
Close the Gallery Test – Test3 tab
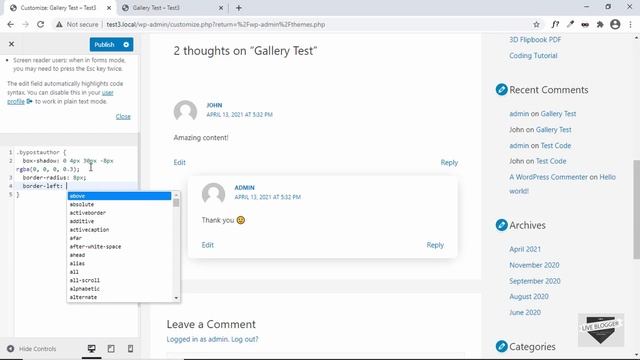[x=221, y=8]
